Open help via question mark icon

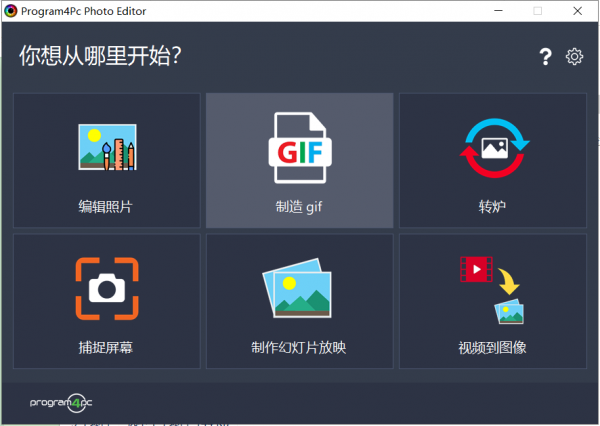[546, 57]
